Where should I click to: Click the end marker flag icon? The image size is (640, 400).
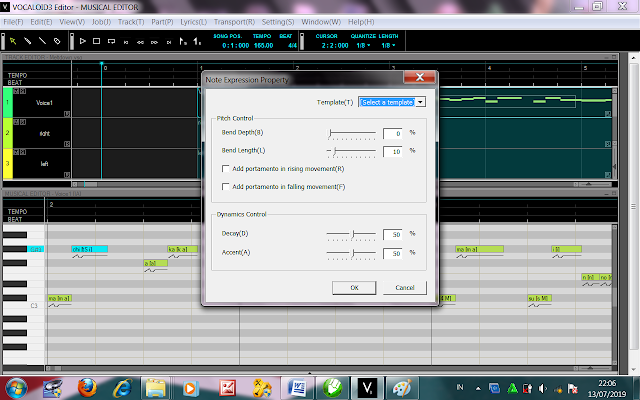[197, 41]
